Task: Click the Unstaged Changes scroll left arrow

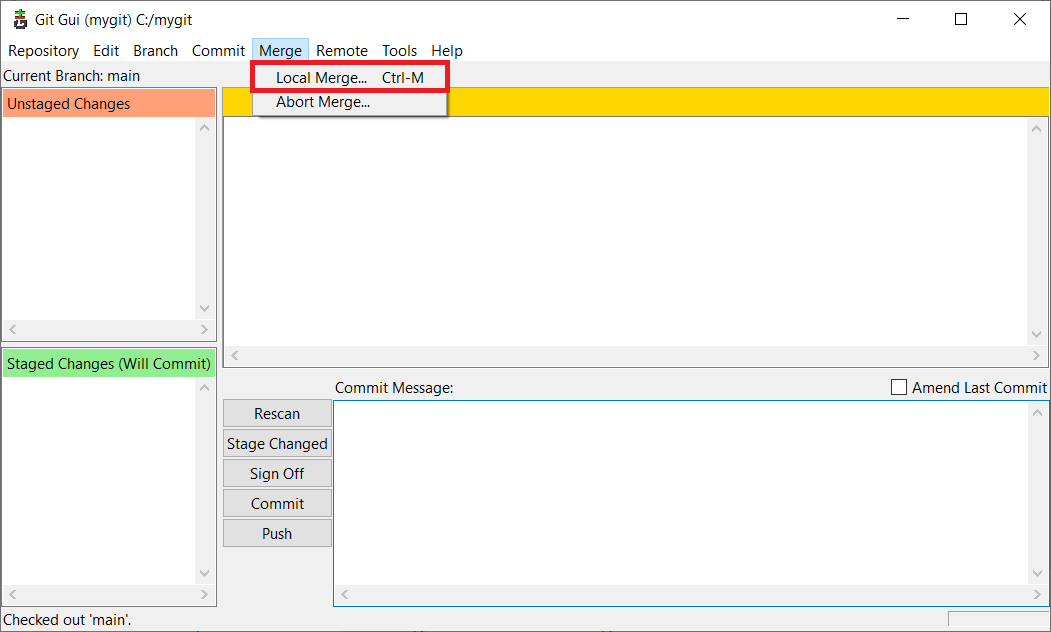Action: [x=12, y=330]
